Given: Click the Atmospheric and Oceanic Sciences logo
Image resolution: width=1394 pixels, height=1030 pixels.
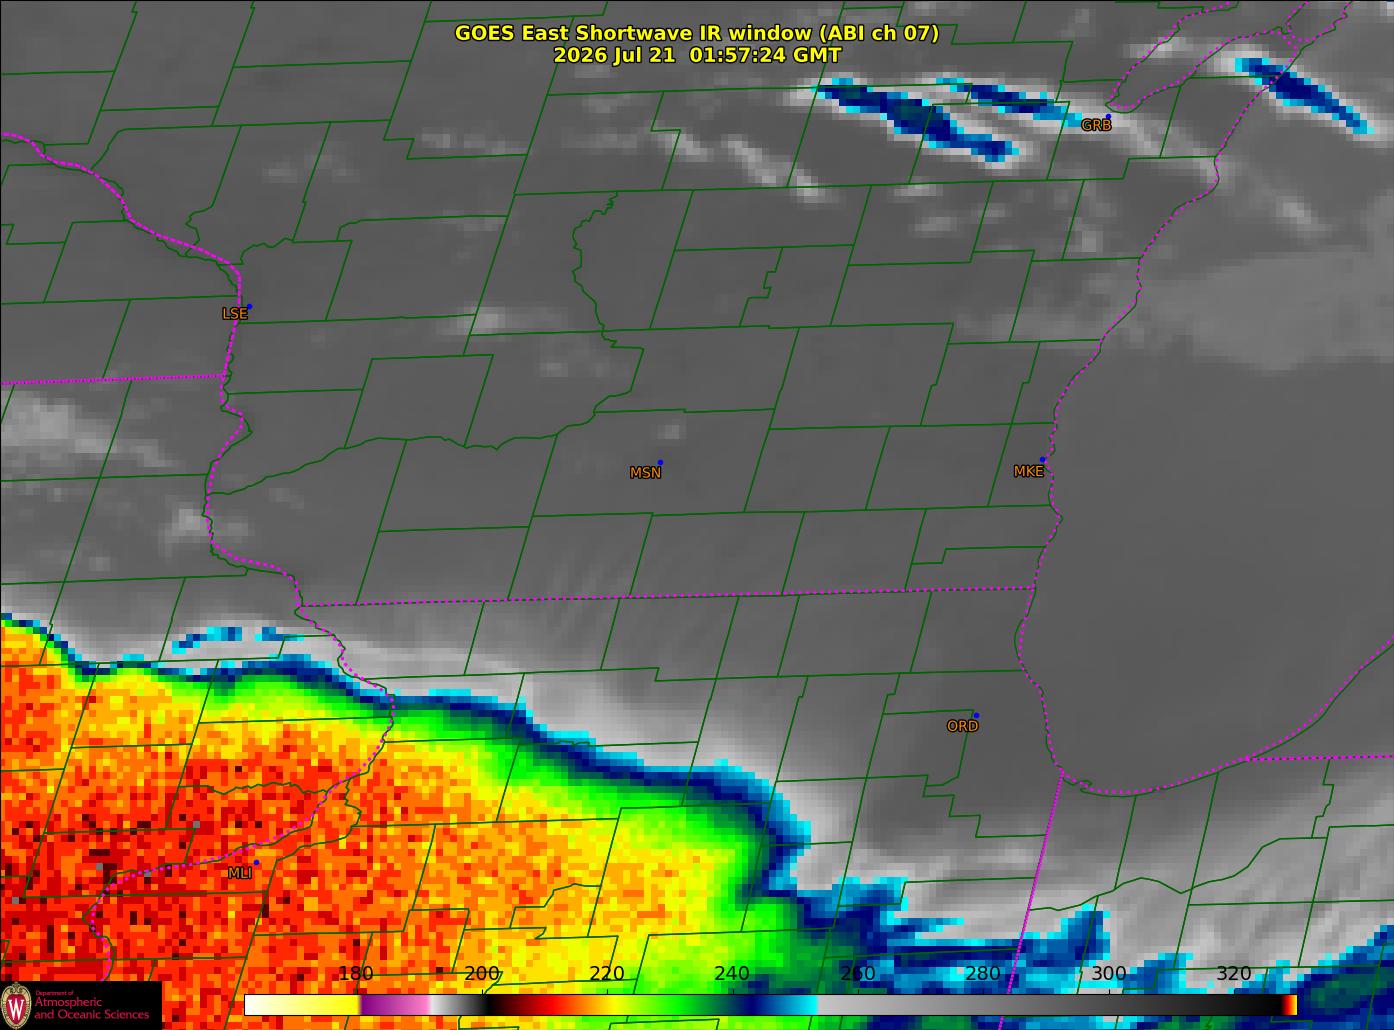Looking at the screenshot, I should [81, 1005].
